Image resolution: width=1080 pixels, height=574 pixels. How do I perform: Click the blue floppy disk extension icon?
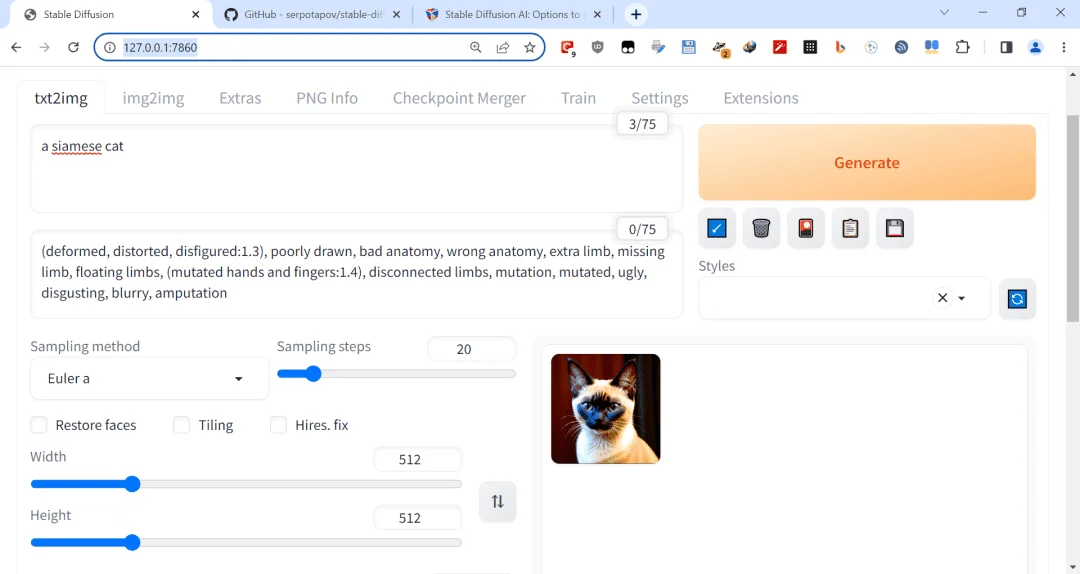tap(688, 48)
